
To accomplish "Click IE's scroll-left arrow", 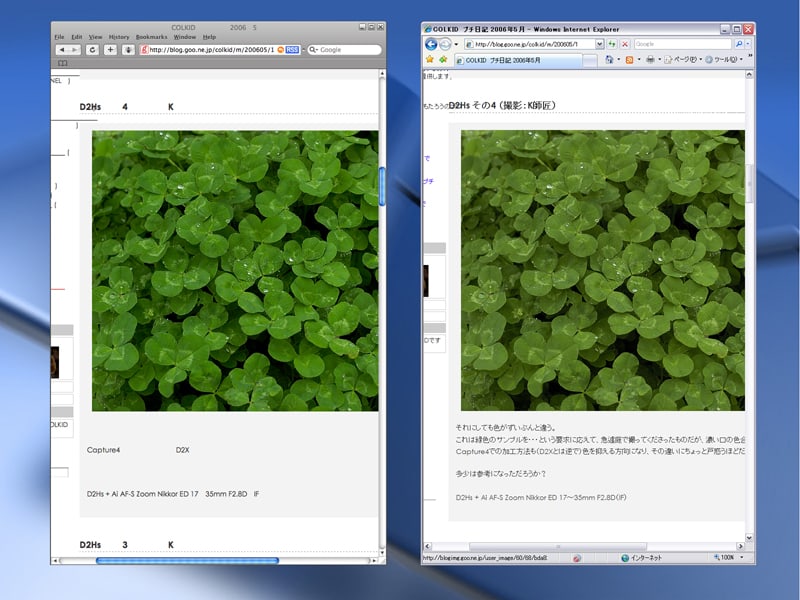I will [428, 546].
